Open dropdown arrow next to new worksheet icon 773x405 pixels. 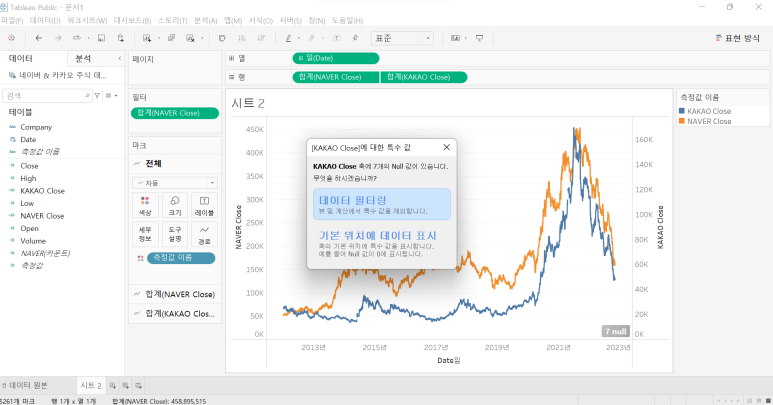(159, 38)
